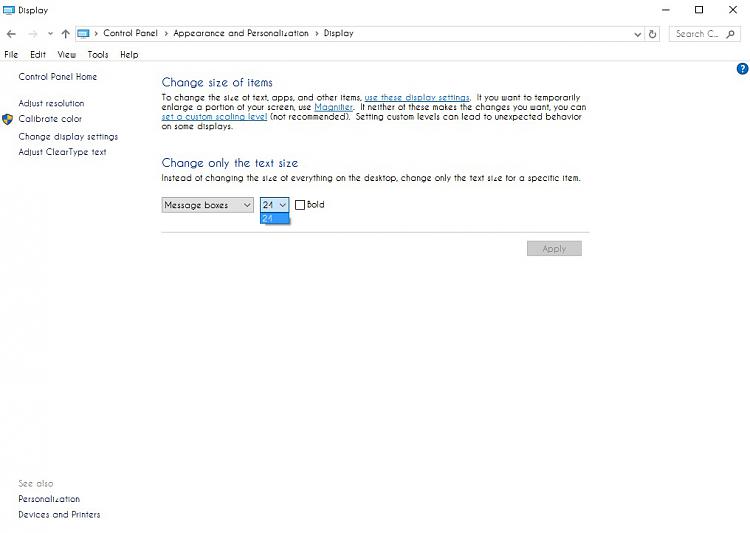Screen dimensions: 750x533
Task: Expand chevron before Control Panel breadcrumb
Action: pyautogui.click(x=96, y=33)
